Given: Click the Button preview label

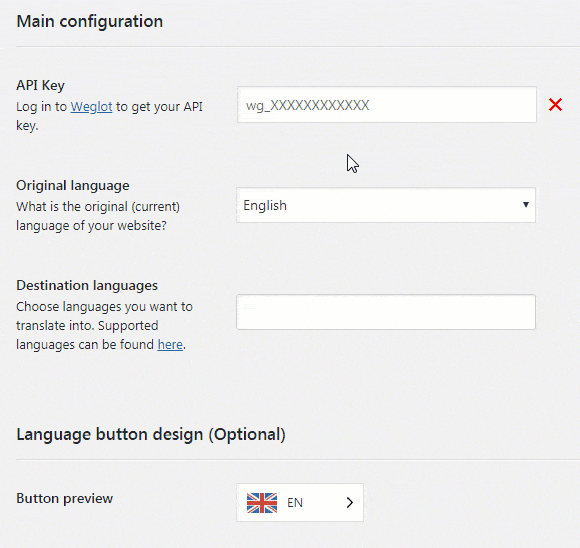Looking at the screenshot, I should (x=64, y=498).
